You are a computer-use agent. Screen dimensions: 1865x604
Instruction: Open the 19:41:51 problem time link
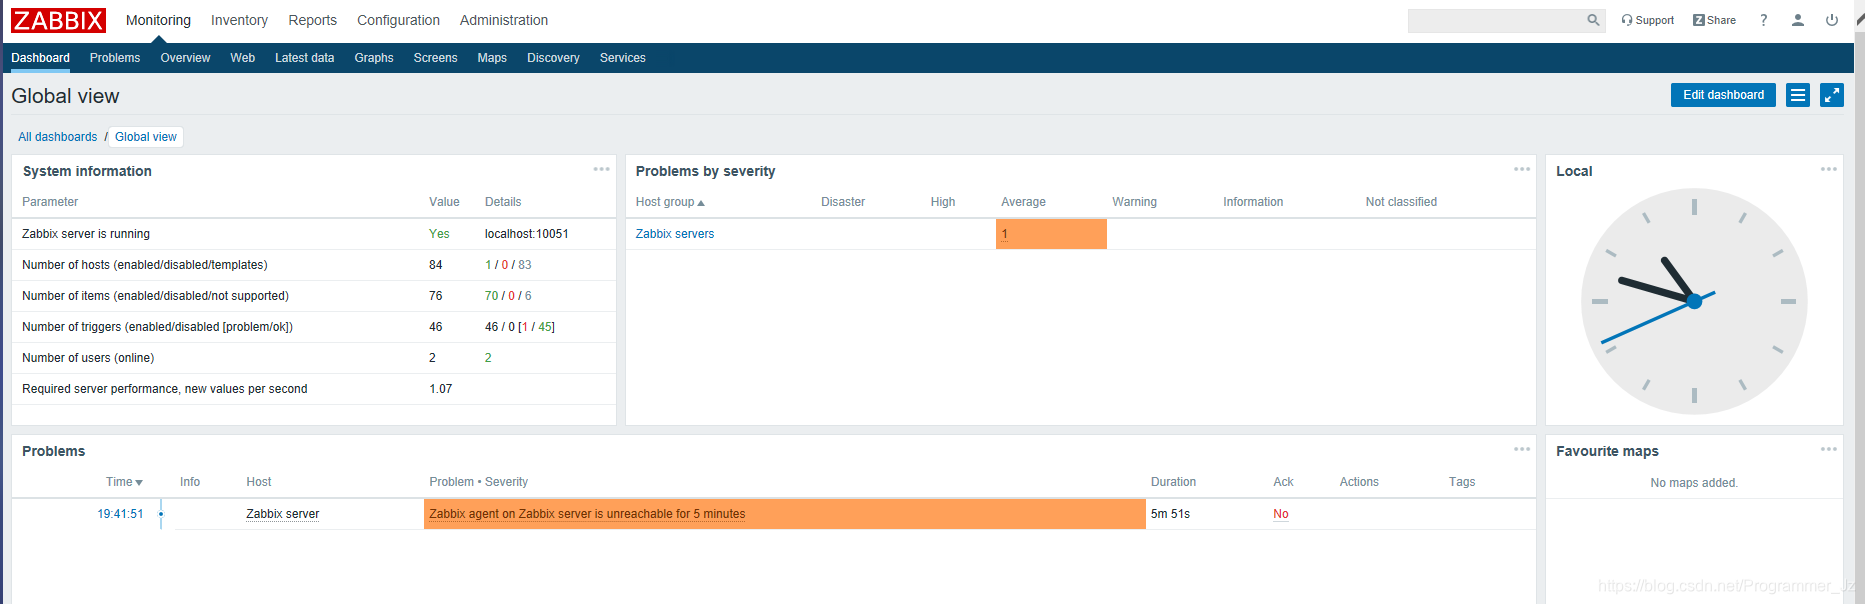pyautogui.click(x=120, y=514)
